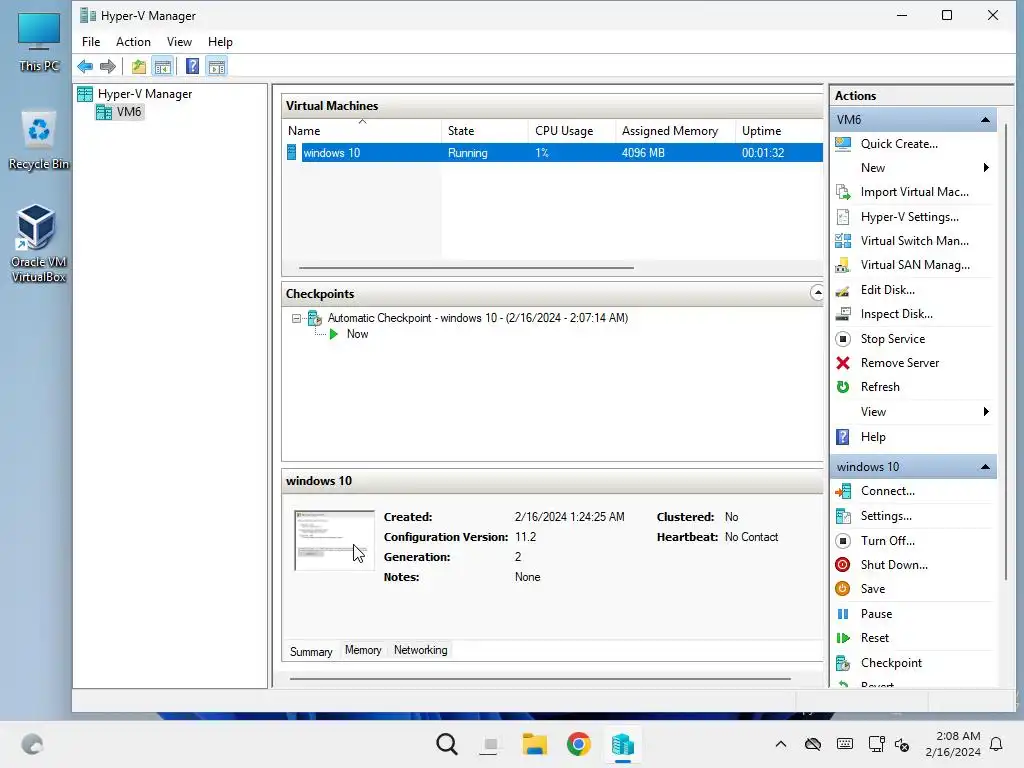Open the Action menu
Screen dimensions: 1024x768
(133, 42)
